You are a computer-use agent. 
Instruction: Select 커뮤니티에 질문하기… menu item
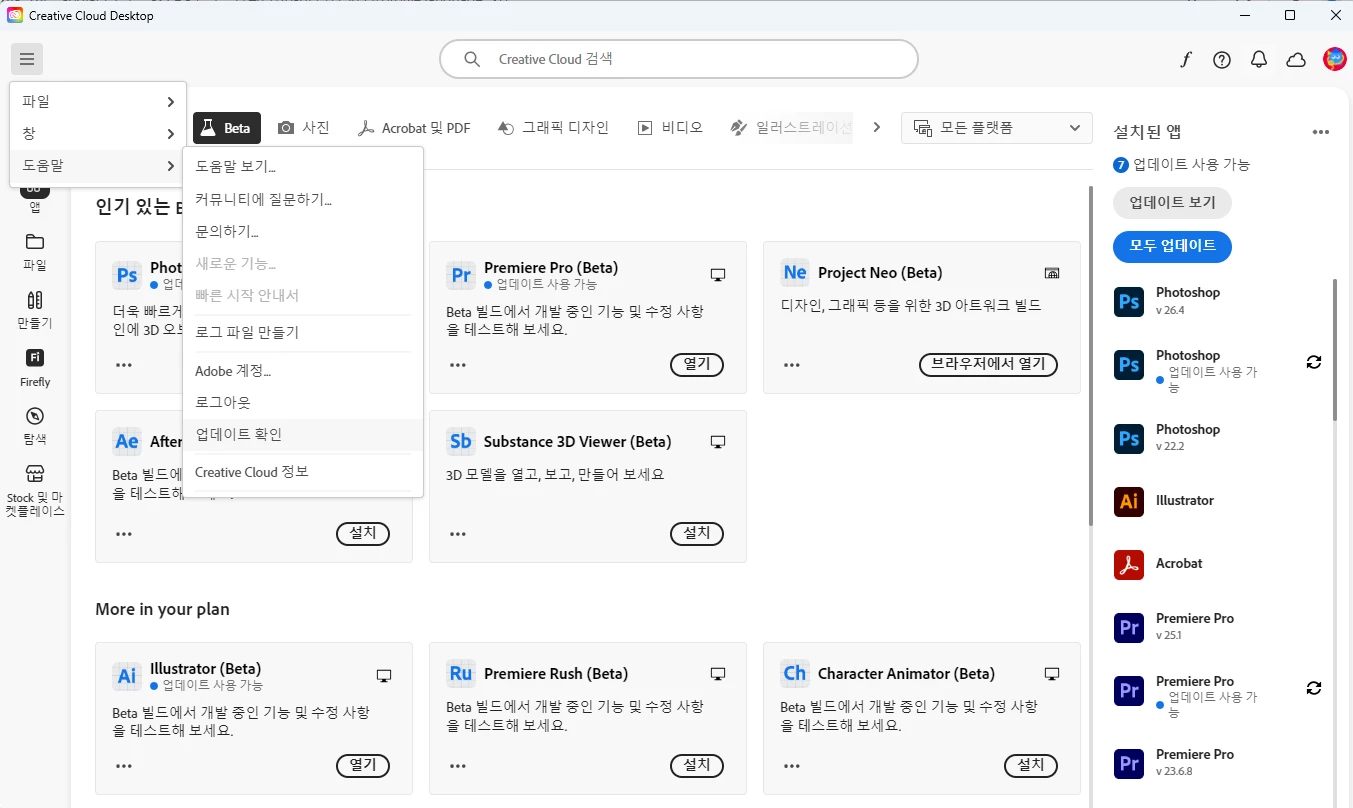click(x=303, y=199)
